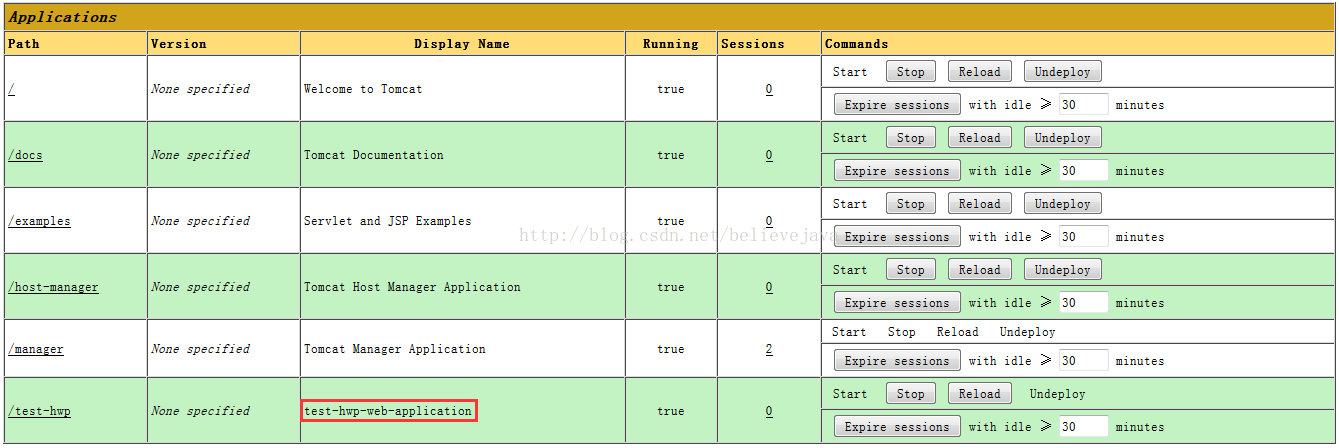1339x448 pixels.
Task: Open the root "/" path link
Action: (x=11, y=89)
